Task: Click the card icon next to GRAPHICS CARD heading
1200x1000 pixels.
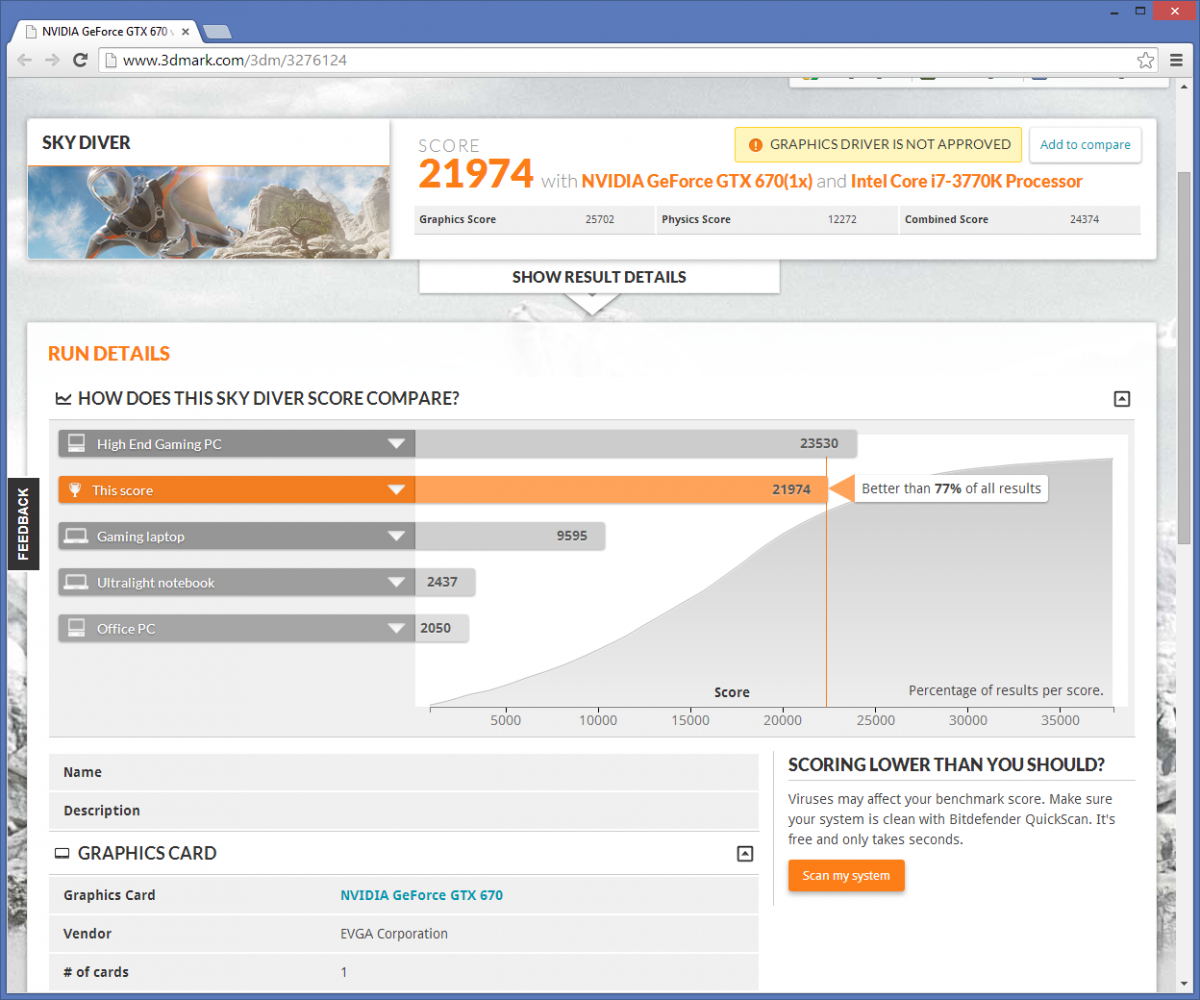Action: click(x=62, y=853)
